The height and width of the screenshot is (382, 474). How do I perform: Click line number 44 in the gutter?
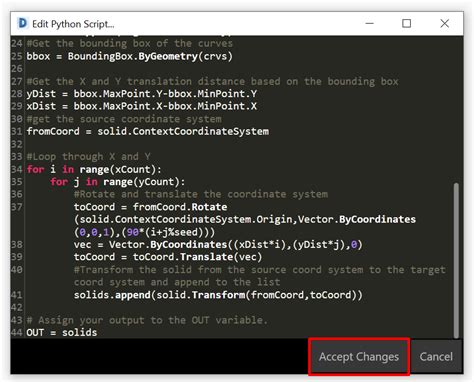[x=17, y=332]
